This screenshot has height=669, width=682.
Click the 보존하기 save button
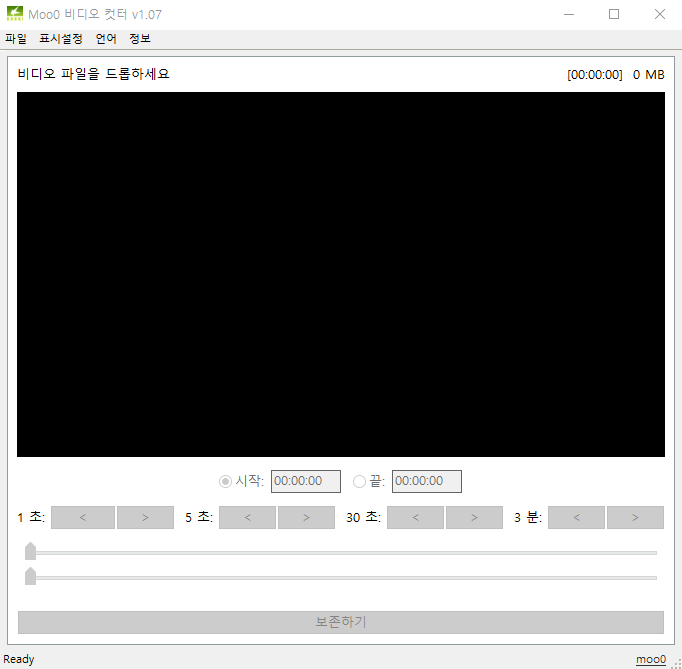click(341, 622)
